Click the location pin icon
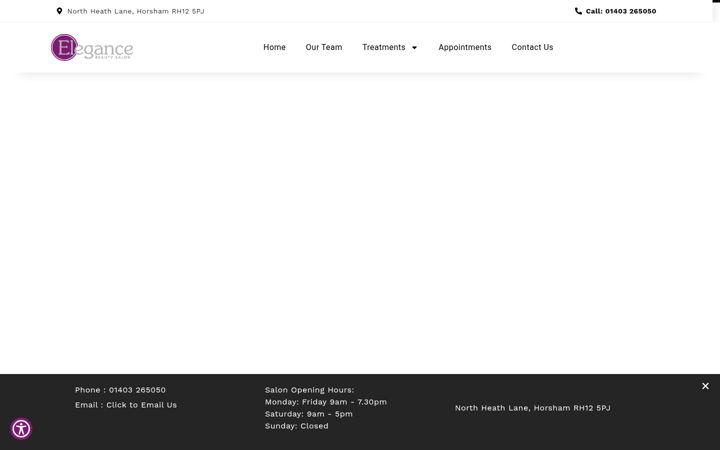 (59, 11)
